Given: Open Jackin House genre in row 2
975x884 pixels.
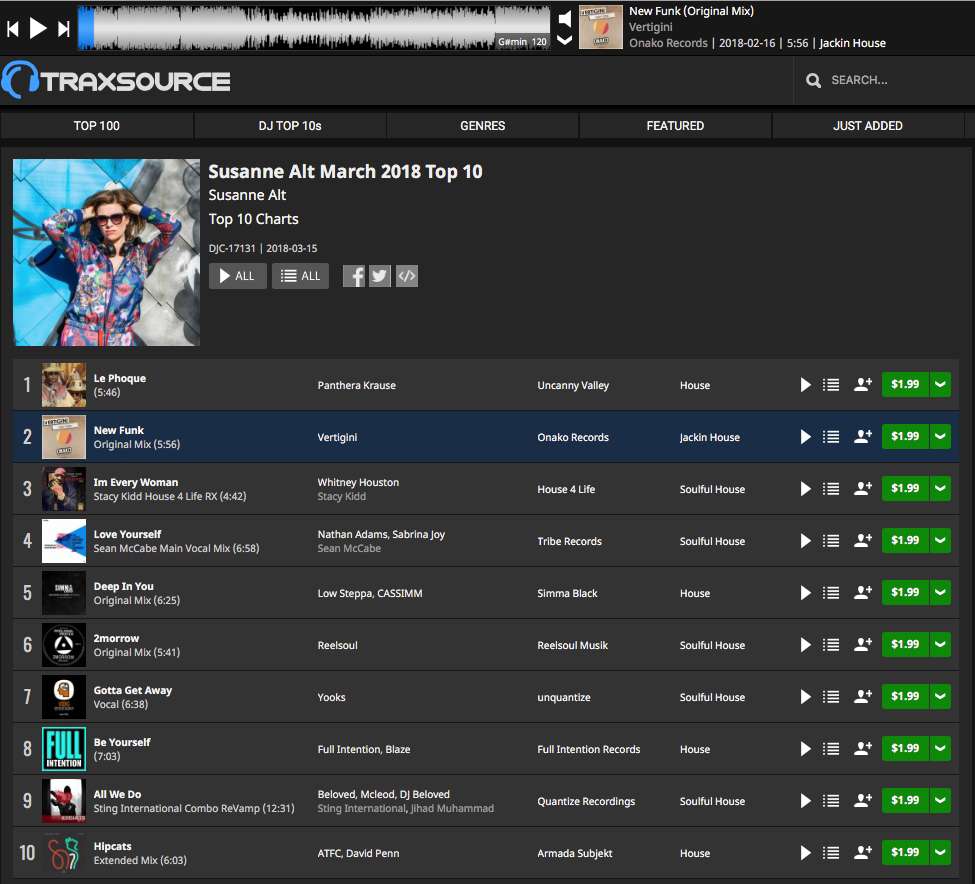Looking at the screenshot, I should (709, 438).
